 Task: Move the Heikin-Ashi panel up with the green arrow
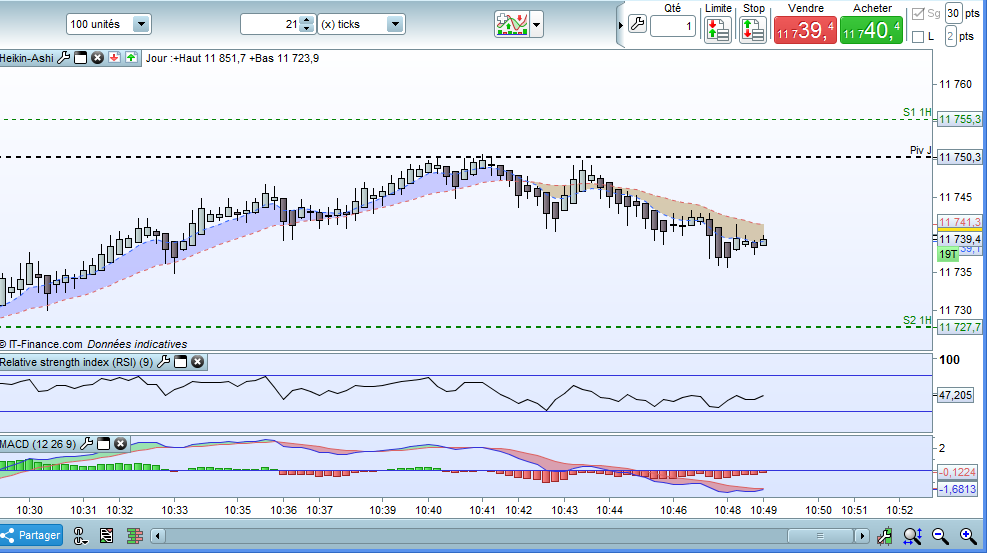click(131, 58)
